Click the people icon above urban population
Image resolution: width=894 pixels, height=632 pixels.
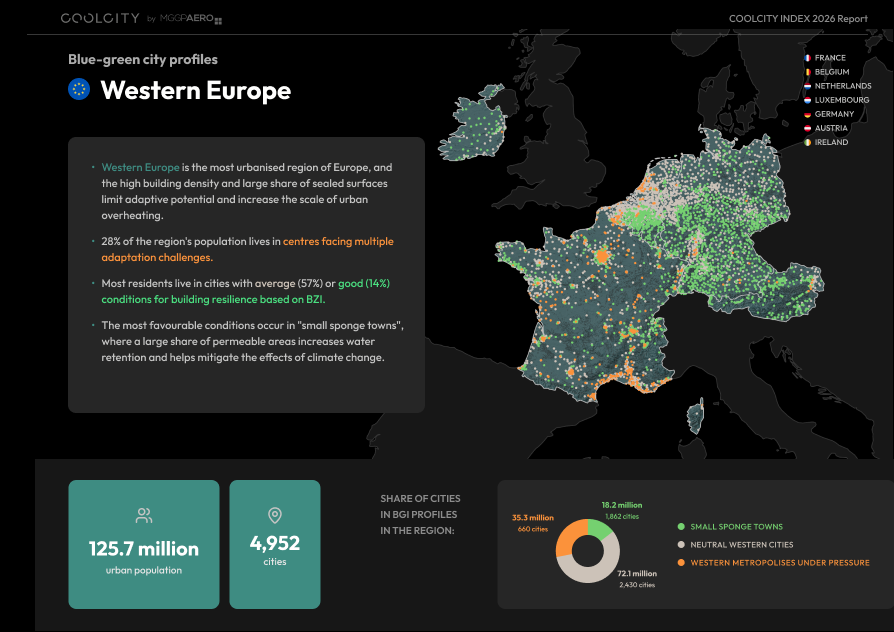click(x=144, y=516)
